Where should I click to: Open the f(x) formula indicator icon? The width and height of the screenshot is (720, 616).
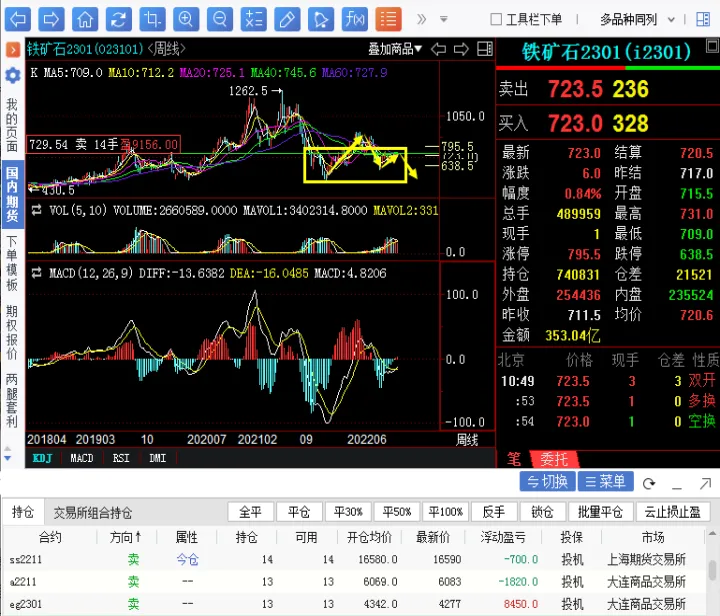click(x=355, y=19)
